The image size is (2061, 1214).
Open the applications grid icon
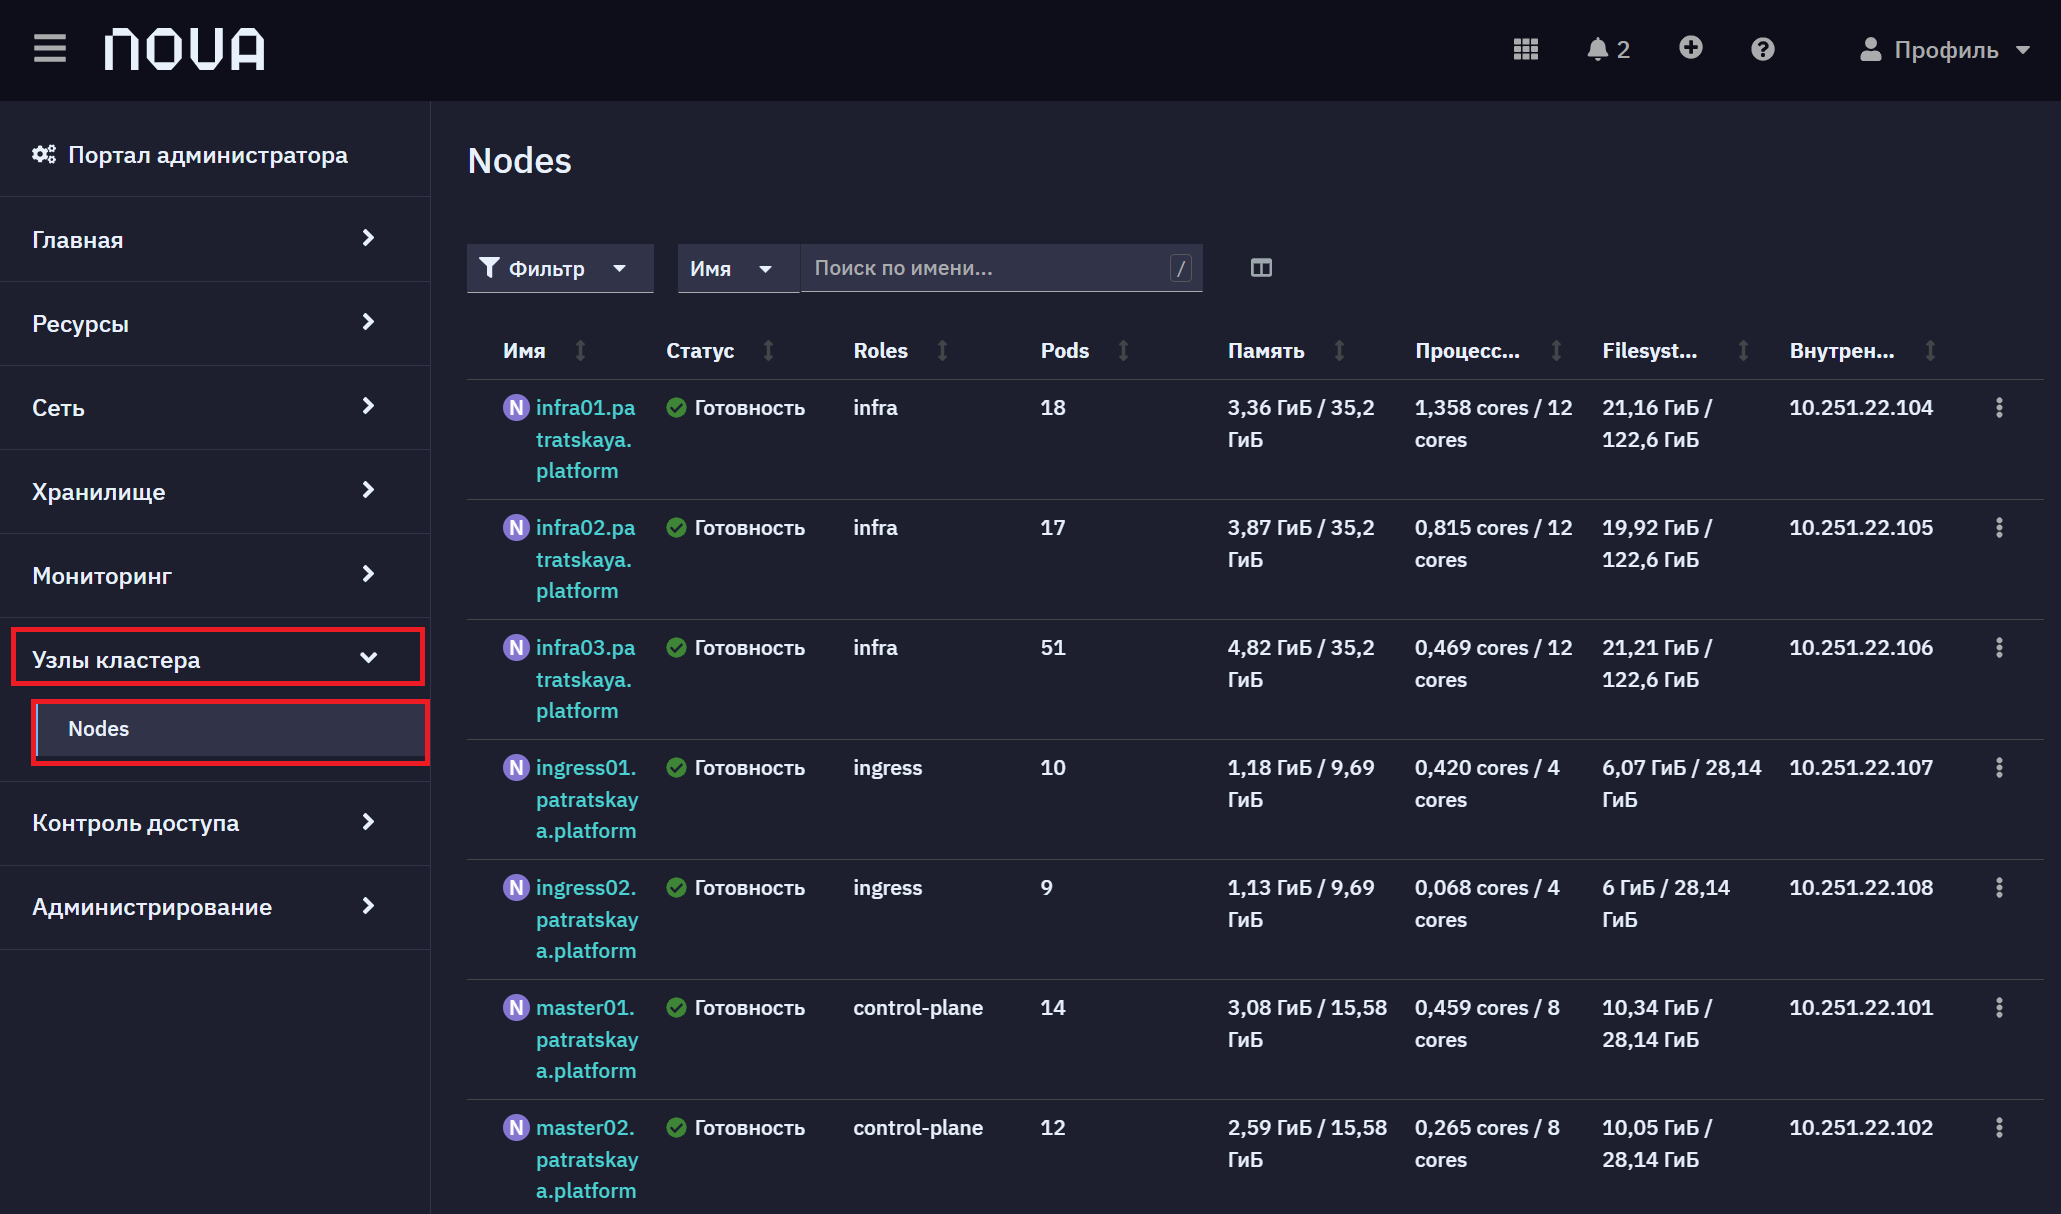click(1525, 49)
